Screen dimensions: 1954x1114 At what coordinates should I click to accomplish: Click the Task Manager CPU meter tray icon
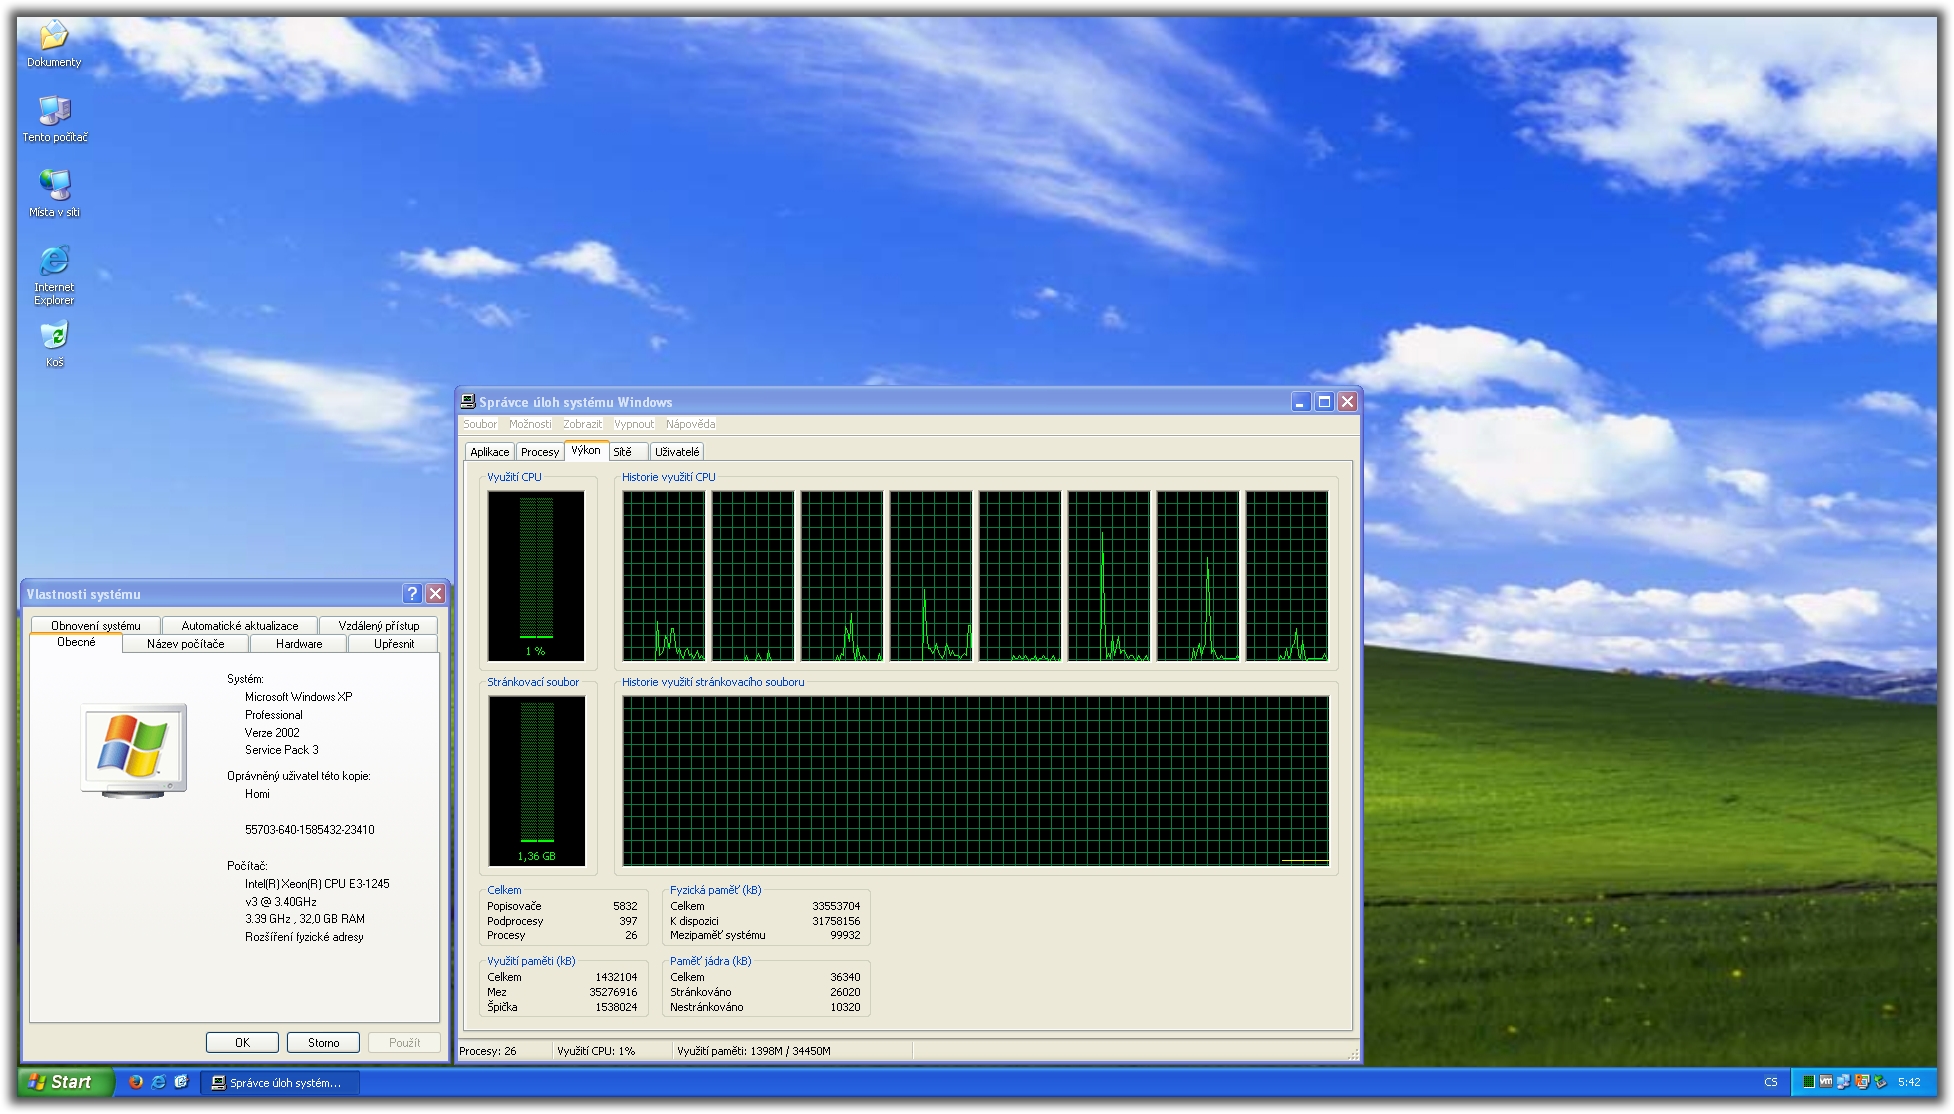(1808, 1081)
